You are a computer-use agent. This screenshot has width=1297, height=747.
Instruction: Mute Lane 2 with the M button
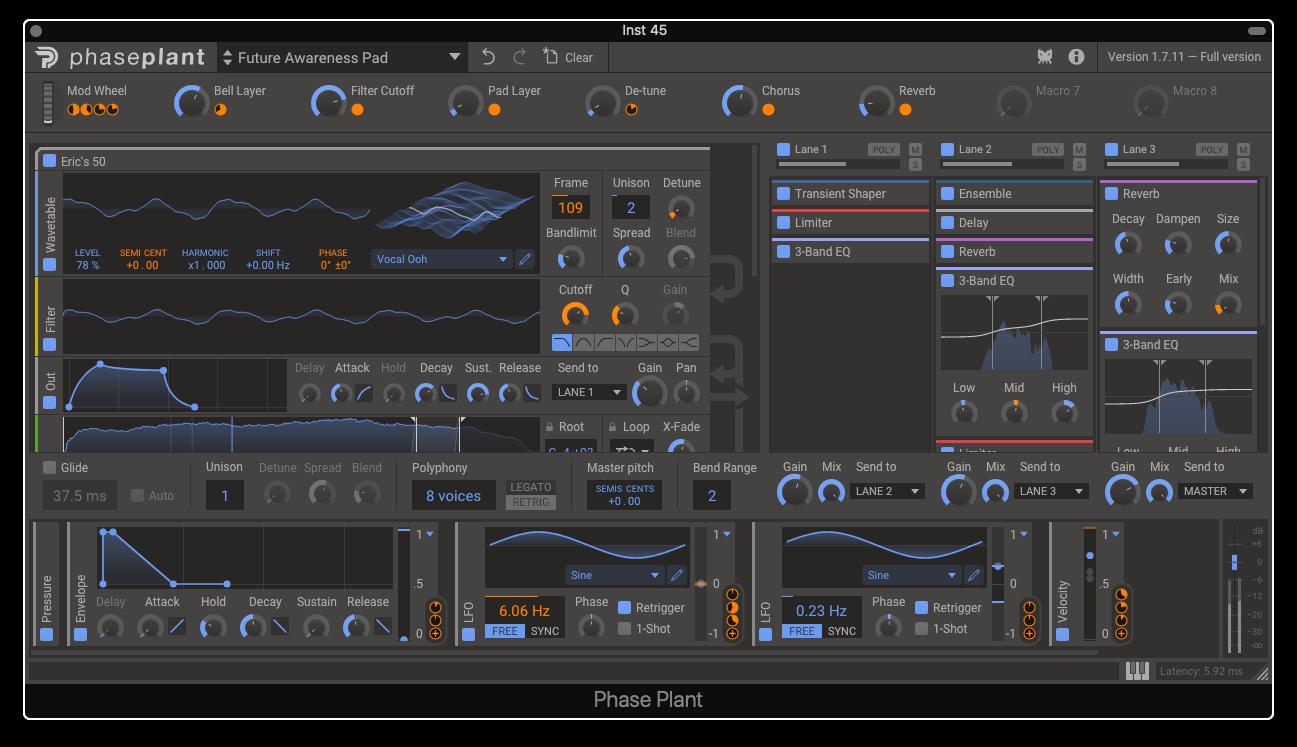1079,150
